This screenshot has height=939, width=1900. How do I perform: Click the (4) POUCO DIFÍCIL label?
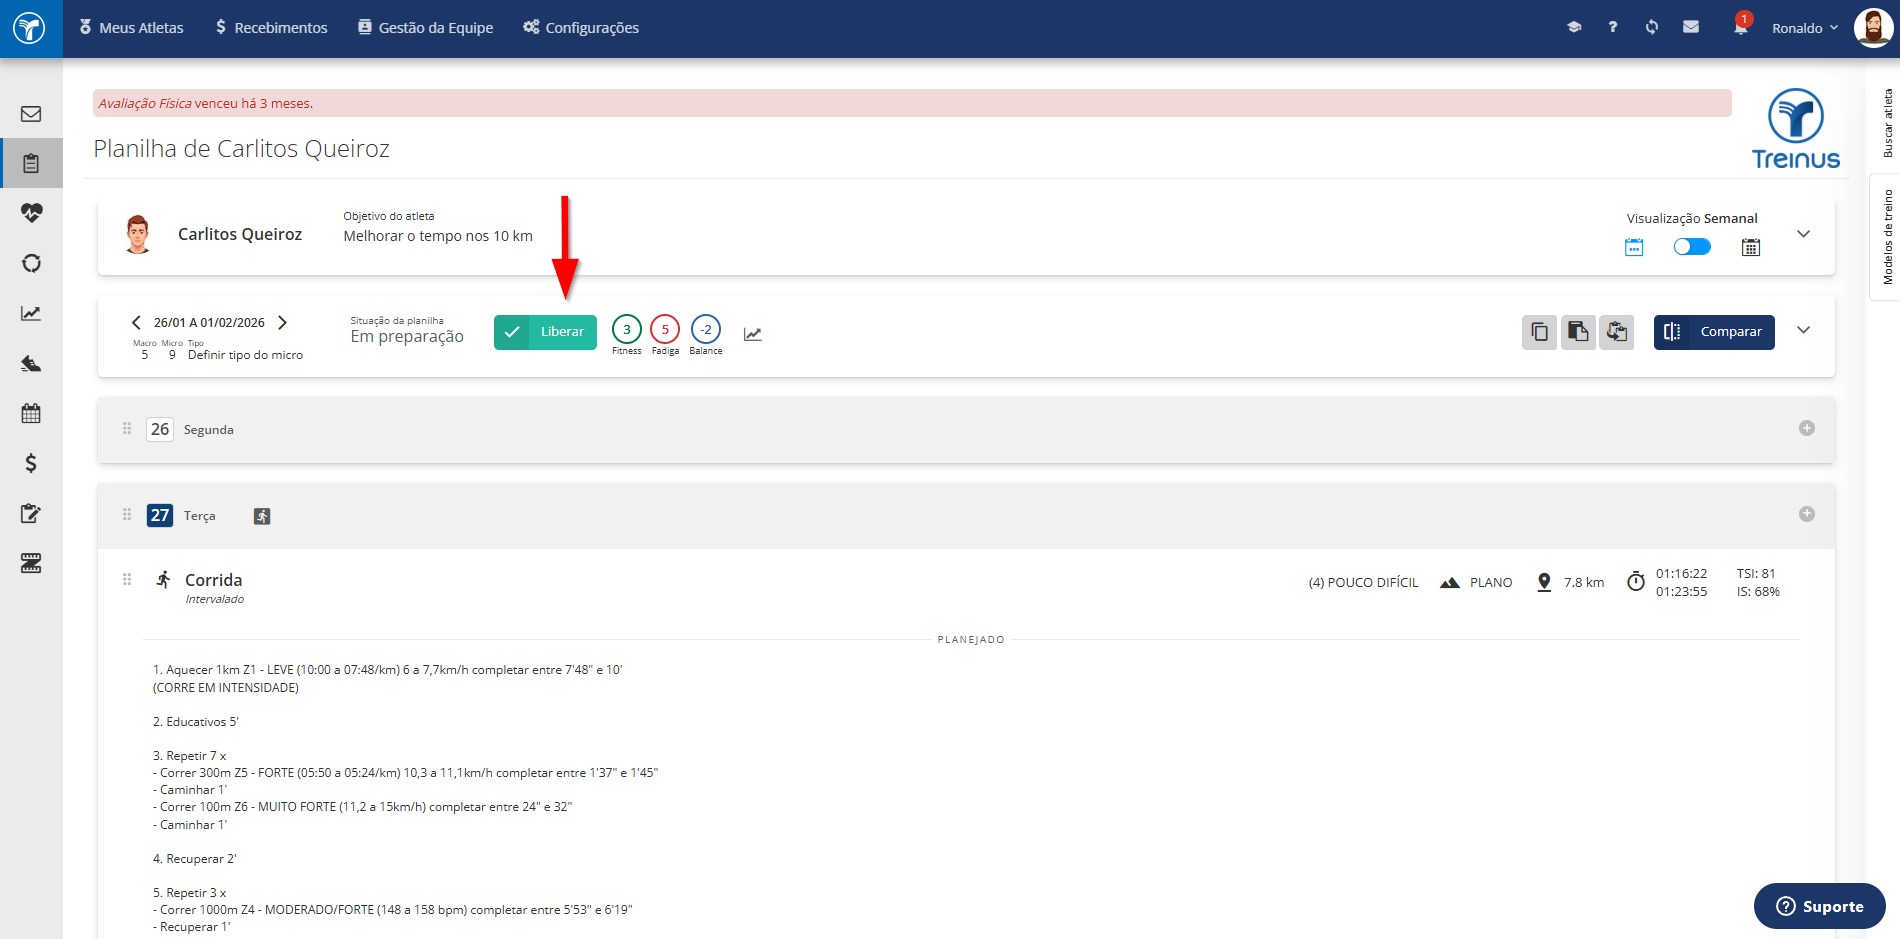pos(1363,582)
